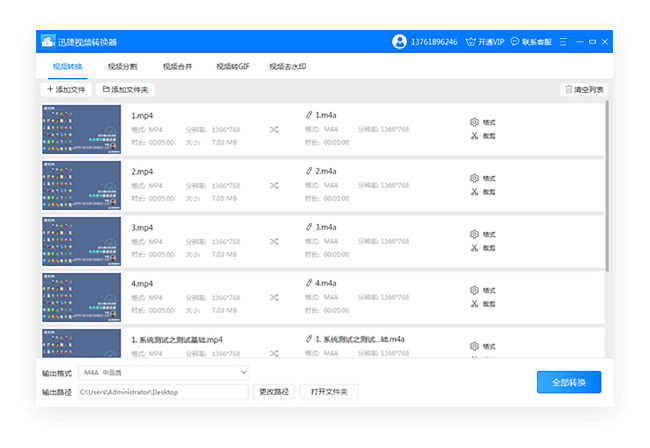The width and height of the screenshot is (650, 448).
Task: Click the file name 2.mp4
Action: pyautogui.click(x=142, y=172)
